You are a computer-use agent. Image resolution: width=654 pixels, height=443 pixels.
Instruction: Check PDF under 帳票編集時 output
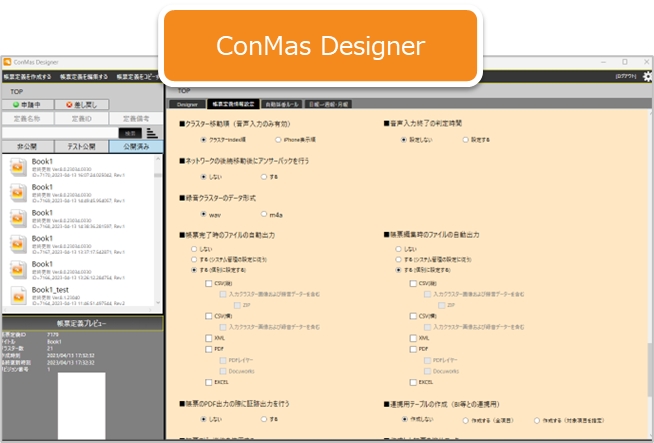pyautogui.click(x=413, y=349)
